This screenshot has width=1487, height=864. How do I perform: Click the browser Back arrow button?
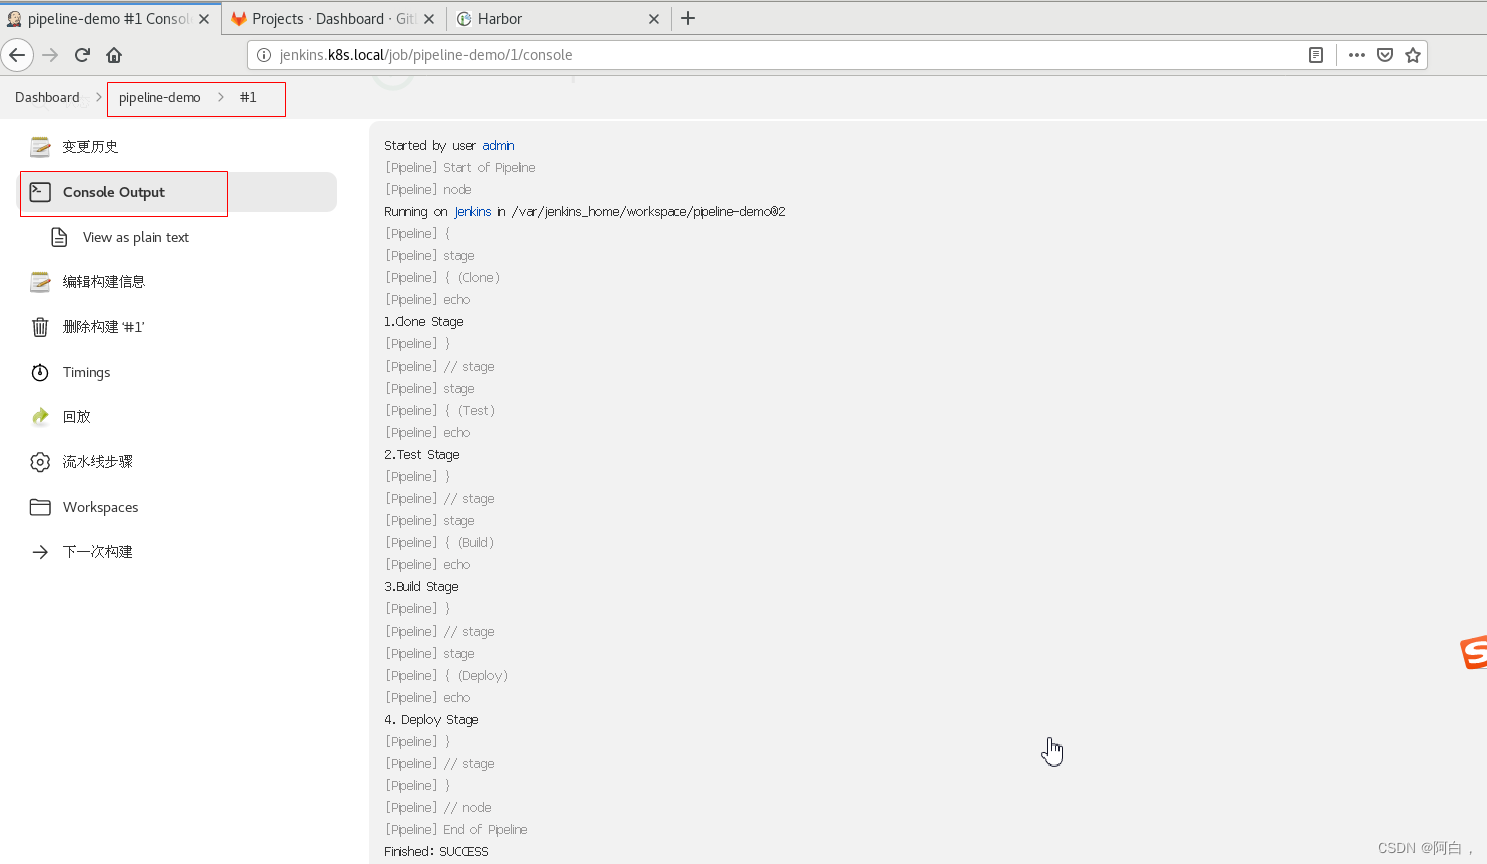point(17,55)
